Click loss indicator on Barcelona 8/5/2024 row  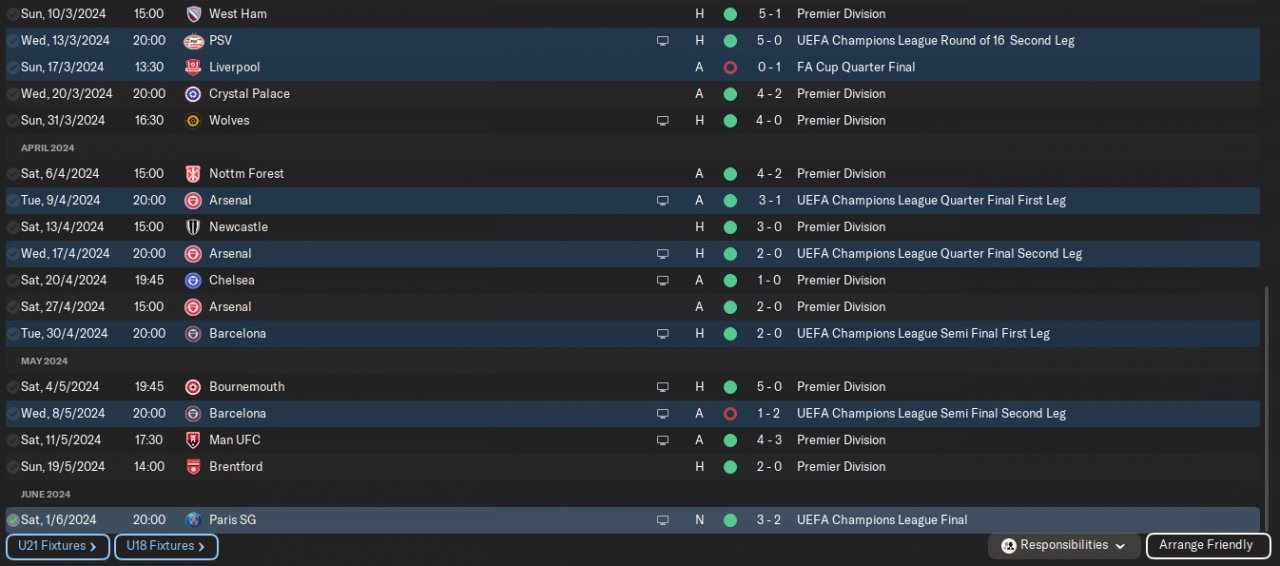click(730, 414)
